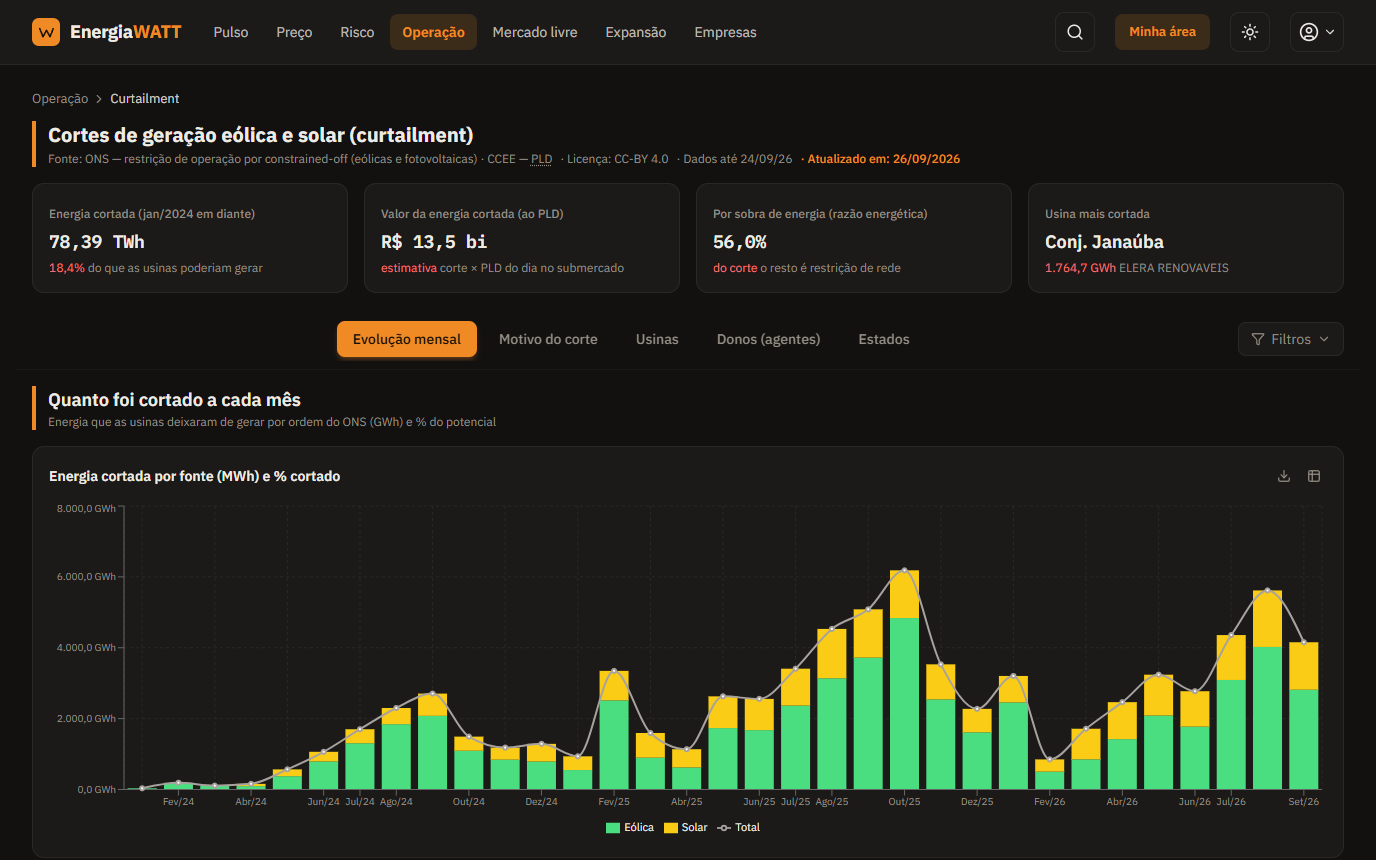Screen dimensions: 1376x860
Task: Open Donos (agentes) tab
Action: (x=768, y=339)
